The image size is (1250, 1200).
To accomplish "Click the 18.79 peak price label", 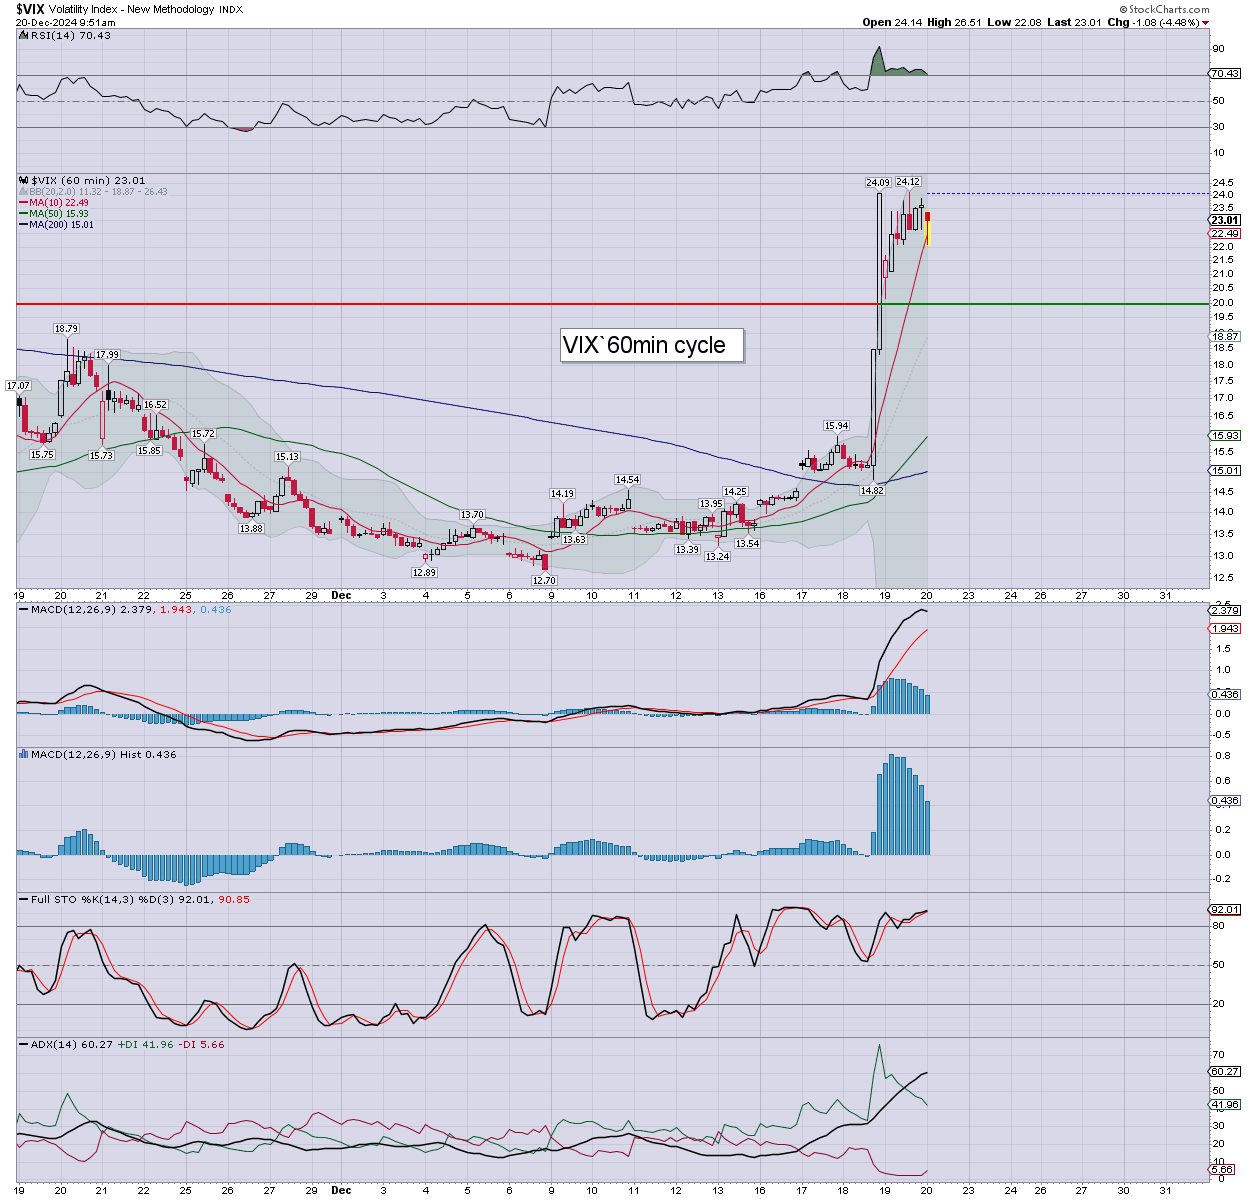I will coord(66,328).
